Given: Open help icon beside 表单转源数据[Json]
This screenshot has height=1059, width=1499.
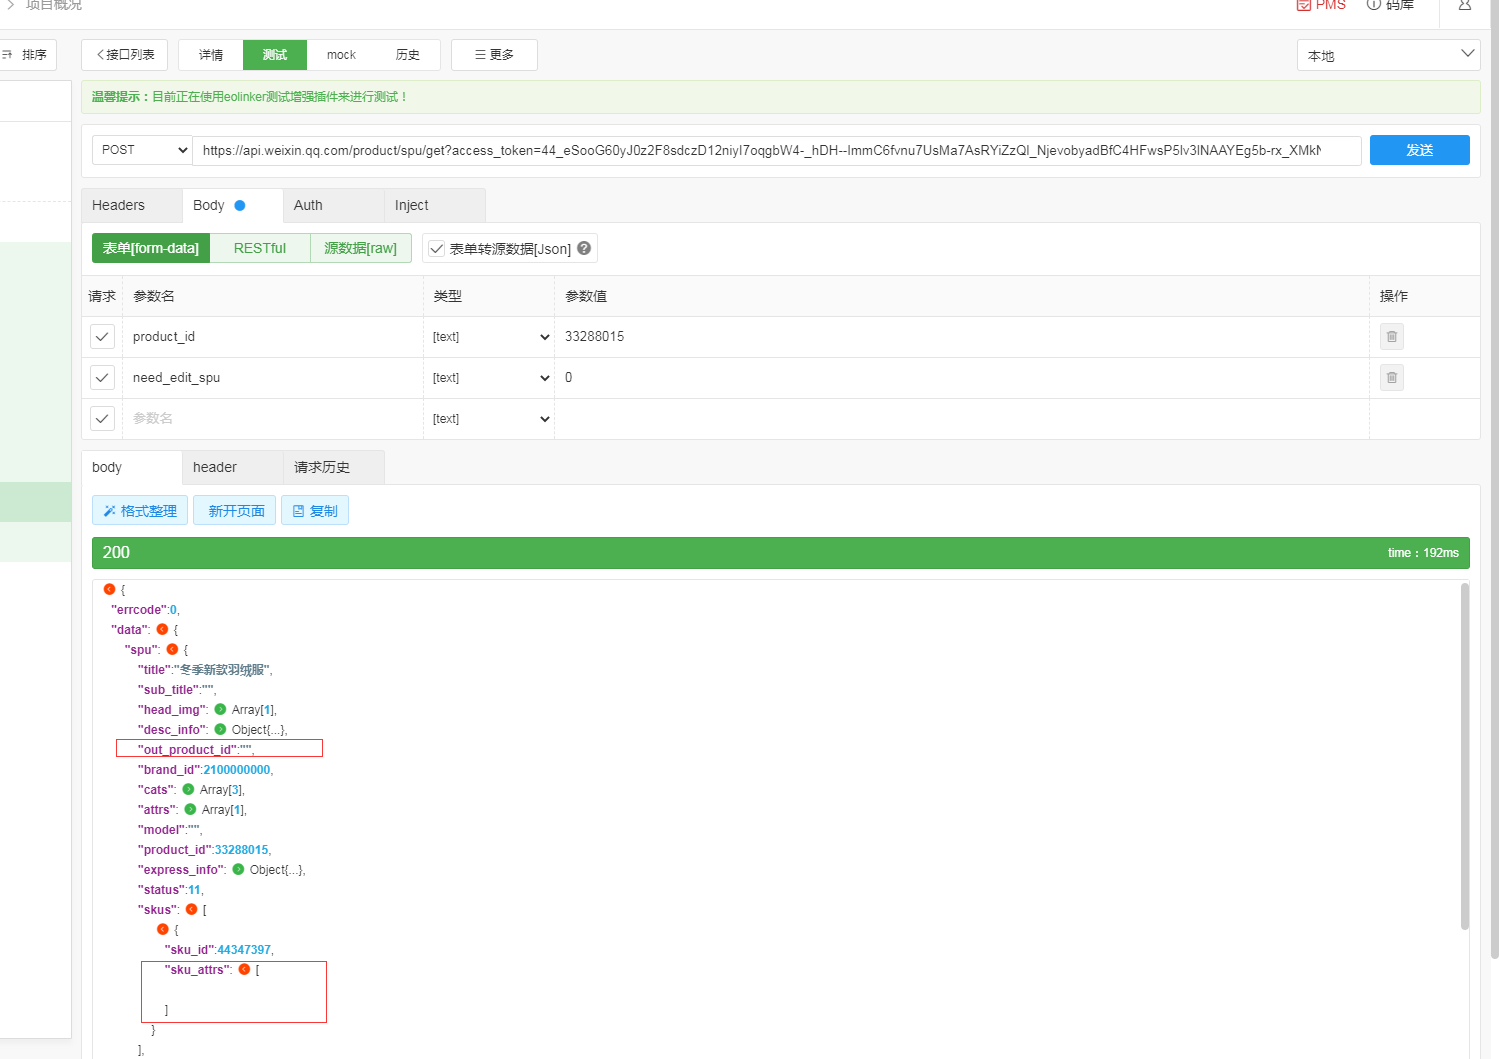Looking at the screenshot, I should click(584, 248).
